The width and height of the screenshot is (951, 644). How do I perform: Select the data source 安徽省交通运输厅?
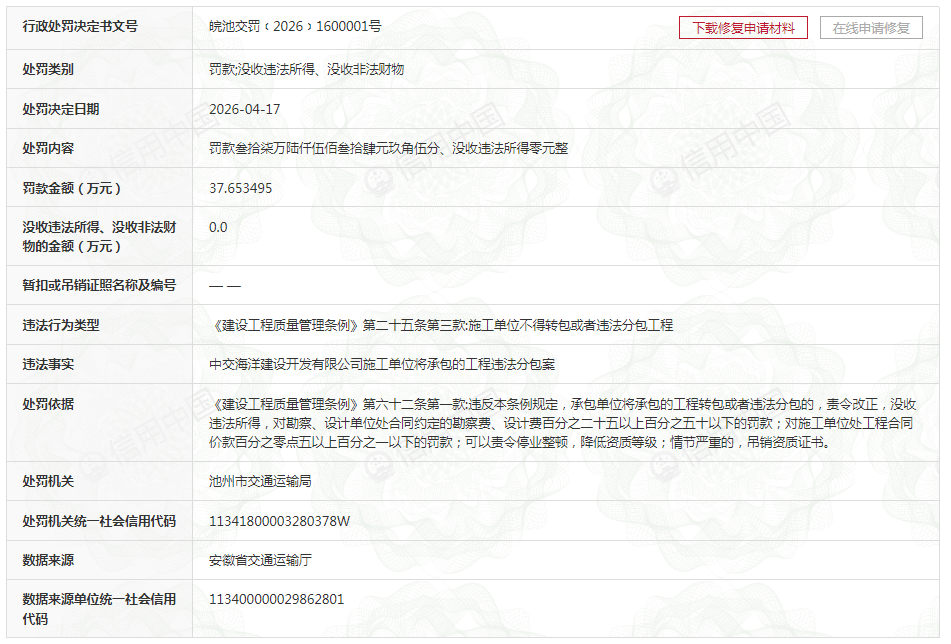click(x=260, y=560)
